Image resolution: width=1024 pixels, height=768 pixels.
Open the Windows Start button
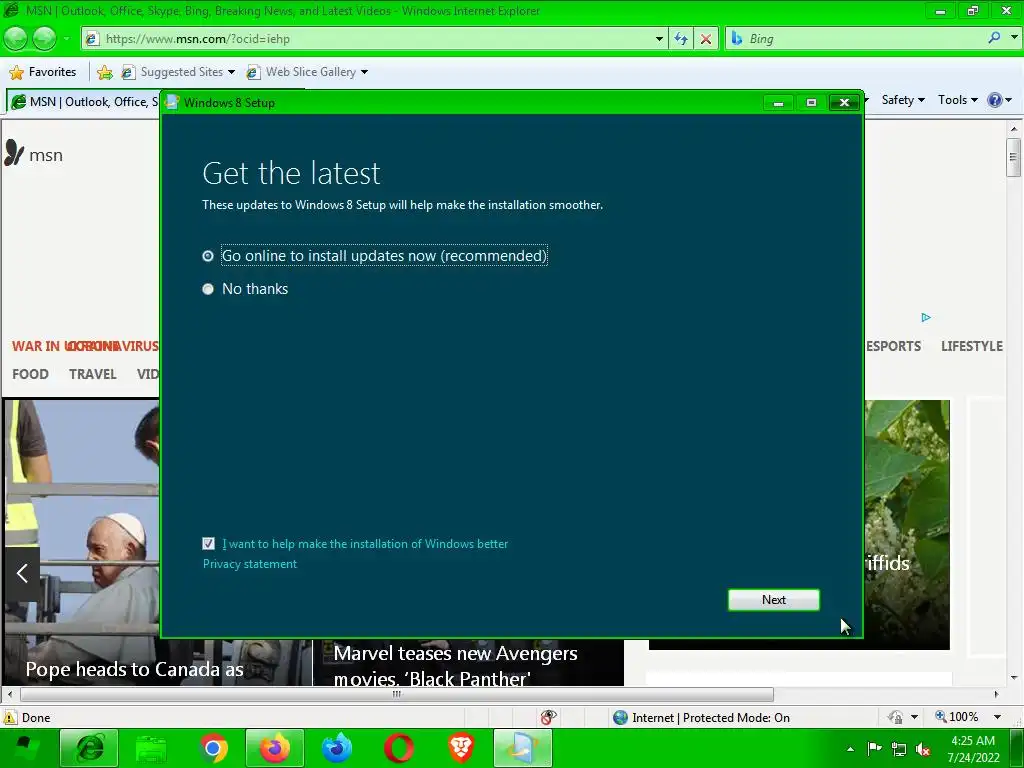(25, 748)
